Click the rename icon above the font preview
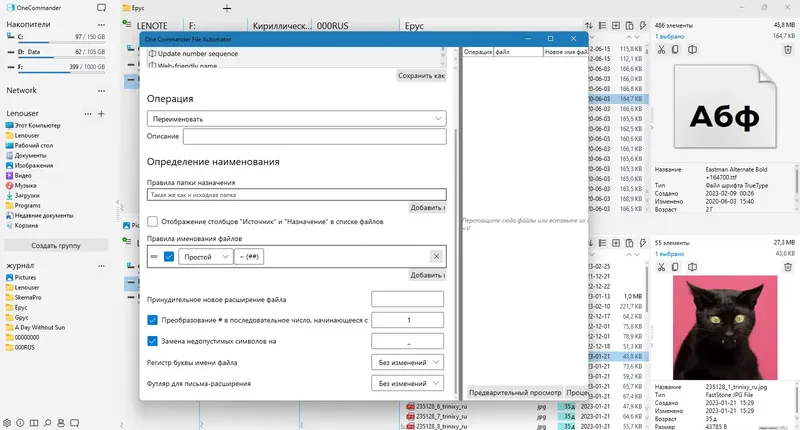The width and height of the screenshot is (800, 430). point(692,49)
